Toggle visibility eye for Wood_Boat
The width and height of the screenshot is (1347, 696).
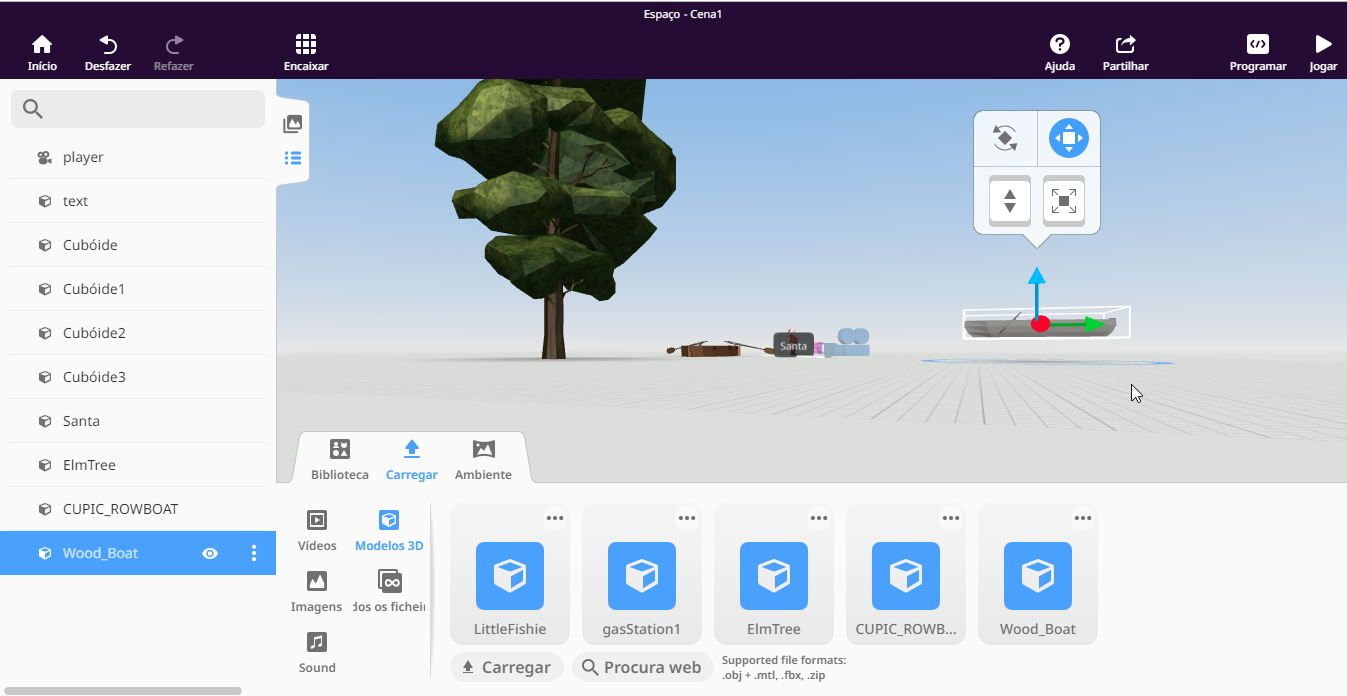pos(210,553)
